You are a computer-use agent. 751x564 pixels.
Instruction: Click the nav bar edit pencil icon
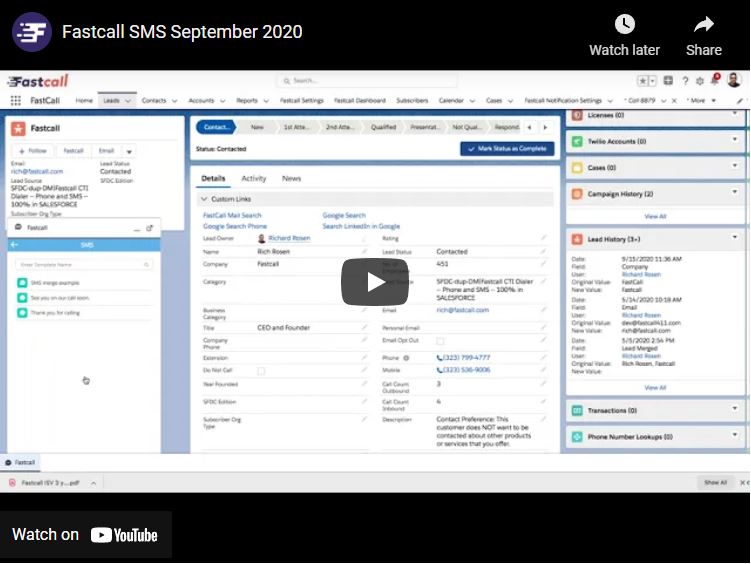click(x=740, y=101)
